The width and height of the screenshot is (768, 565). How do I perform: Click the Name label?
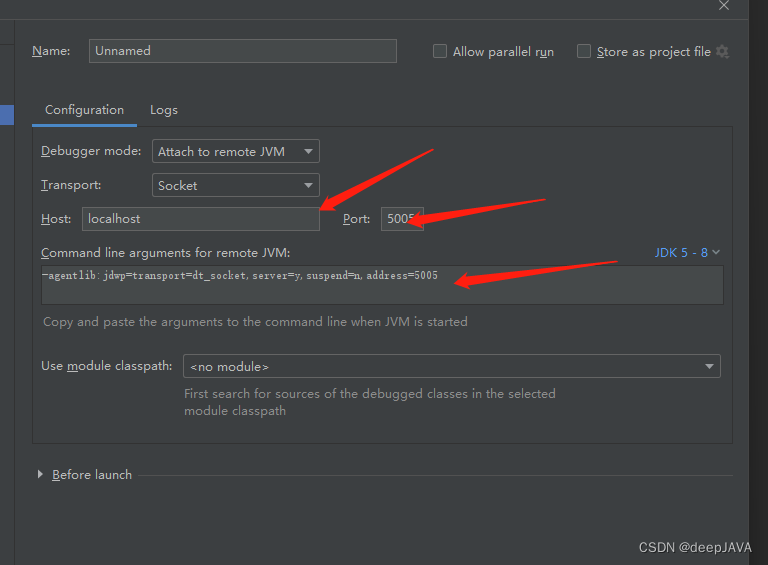pyautogui.click(x=51, y=51)
